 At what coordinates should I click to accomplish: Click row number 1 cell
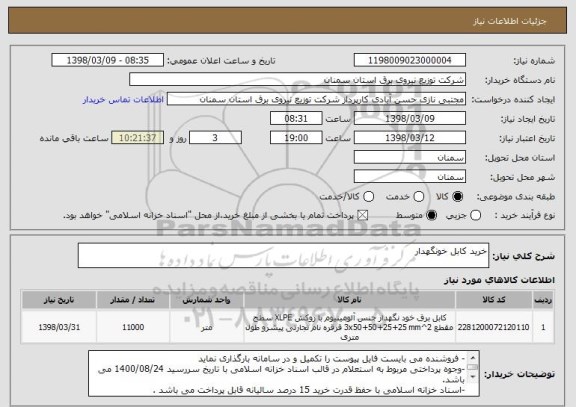543,327
